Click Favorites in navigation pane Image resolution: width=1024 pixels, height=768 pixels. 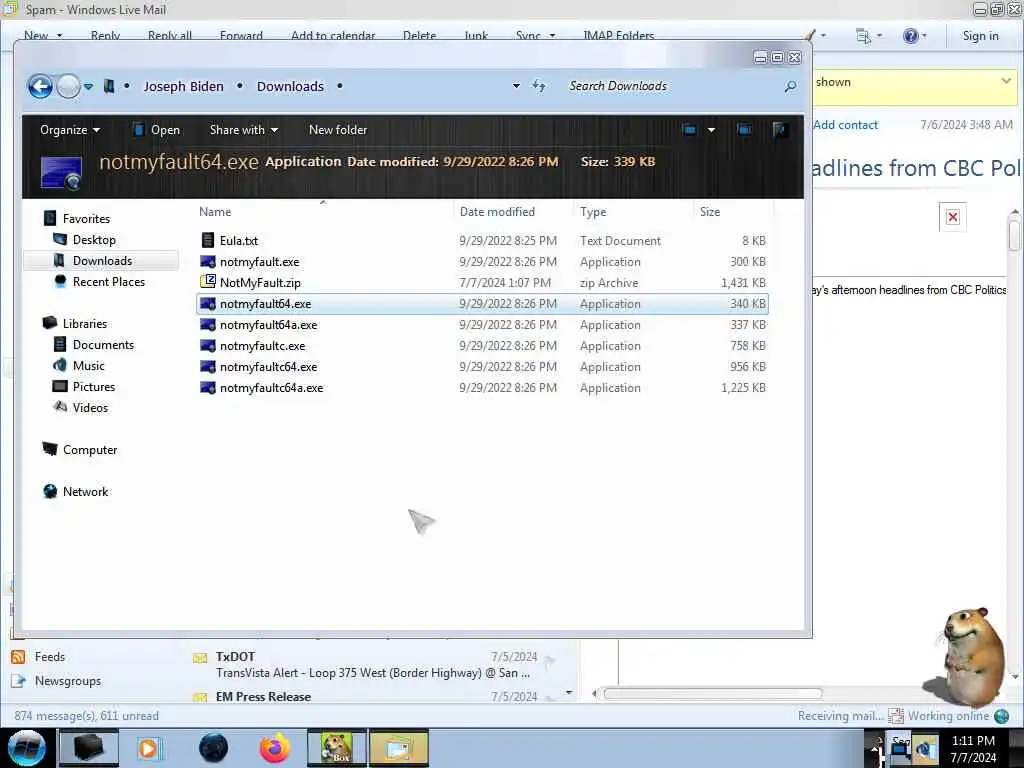pos(86,219)
